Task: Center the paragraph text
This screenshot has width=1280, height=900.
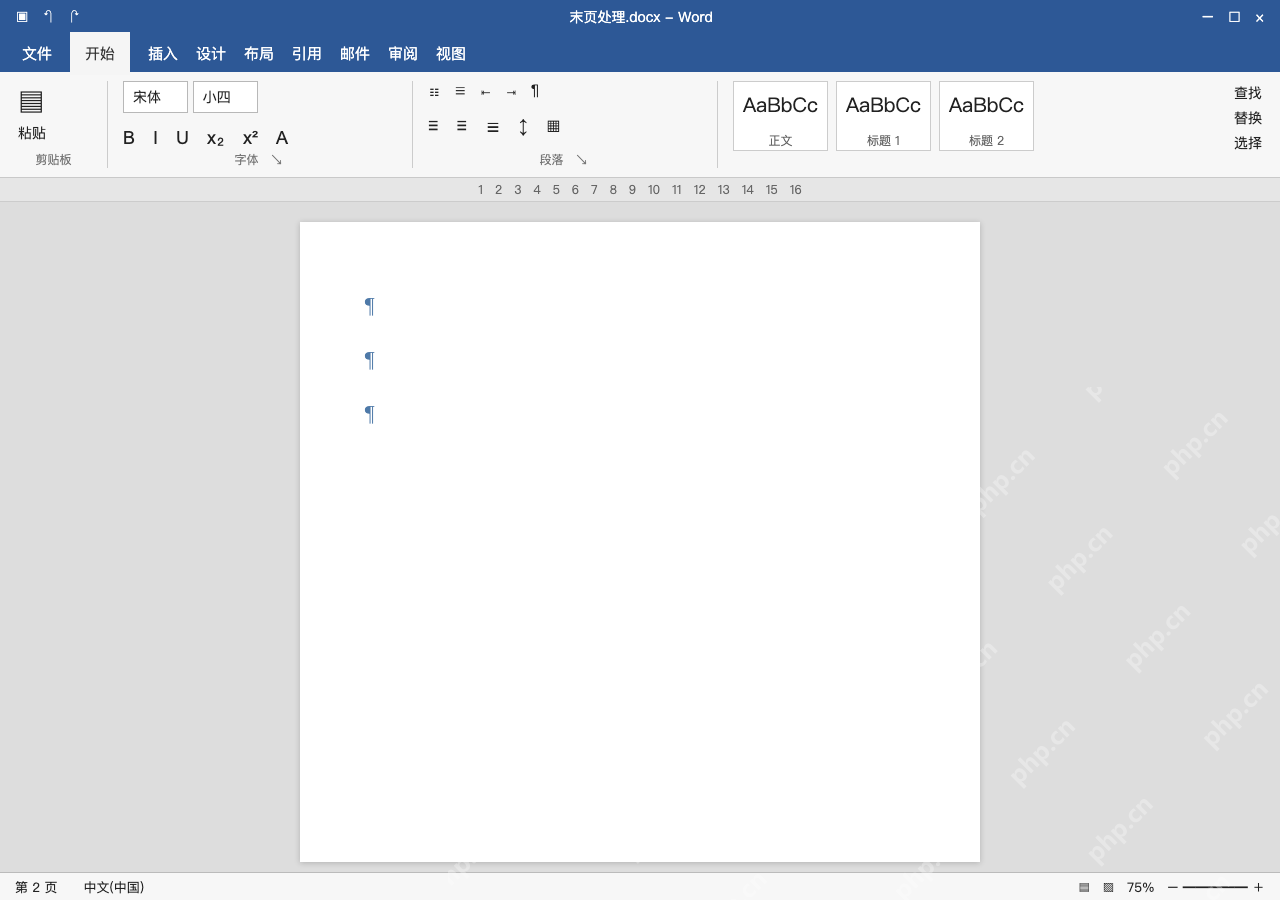Action: point(462,126)
